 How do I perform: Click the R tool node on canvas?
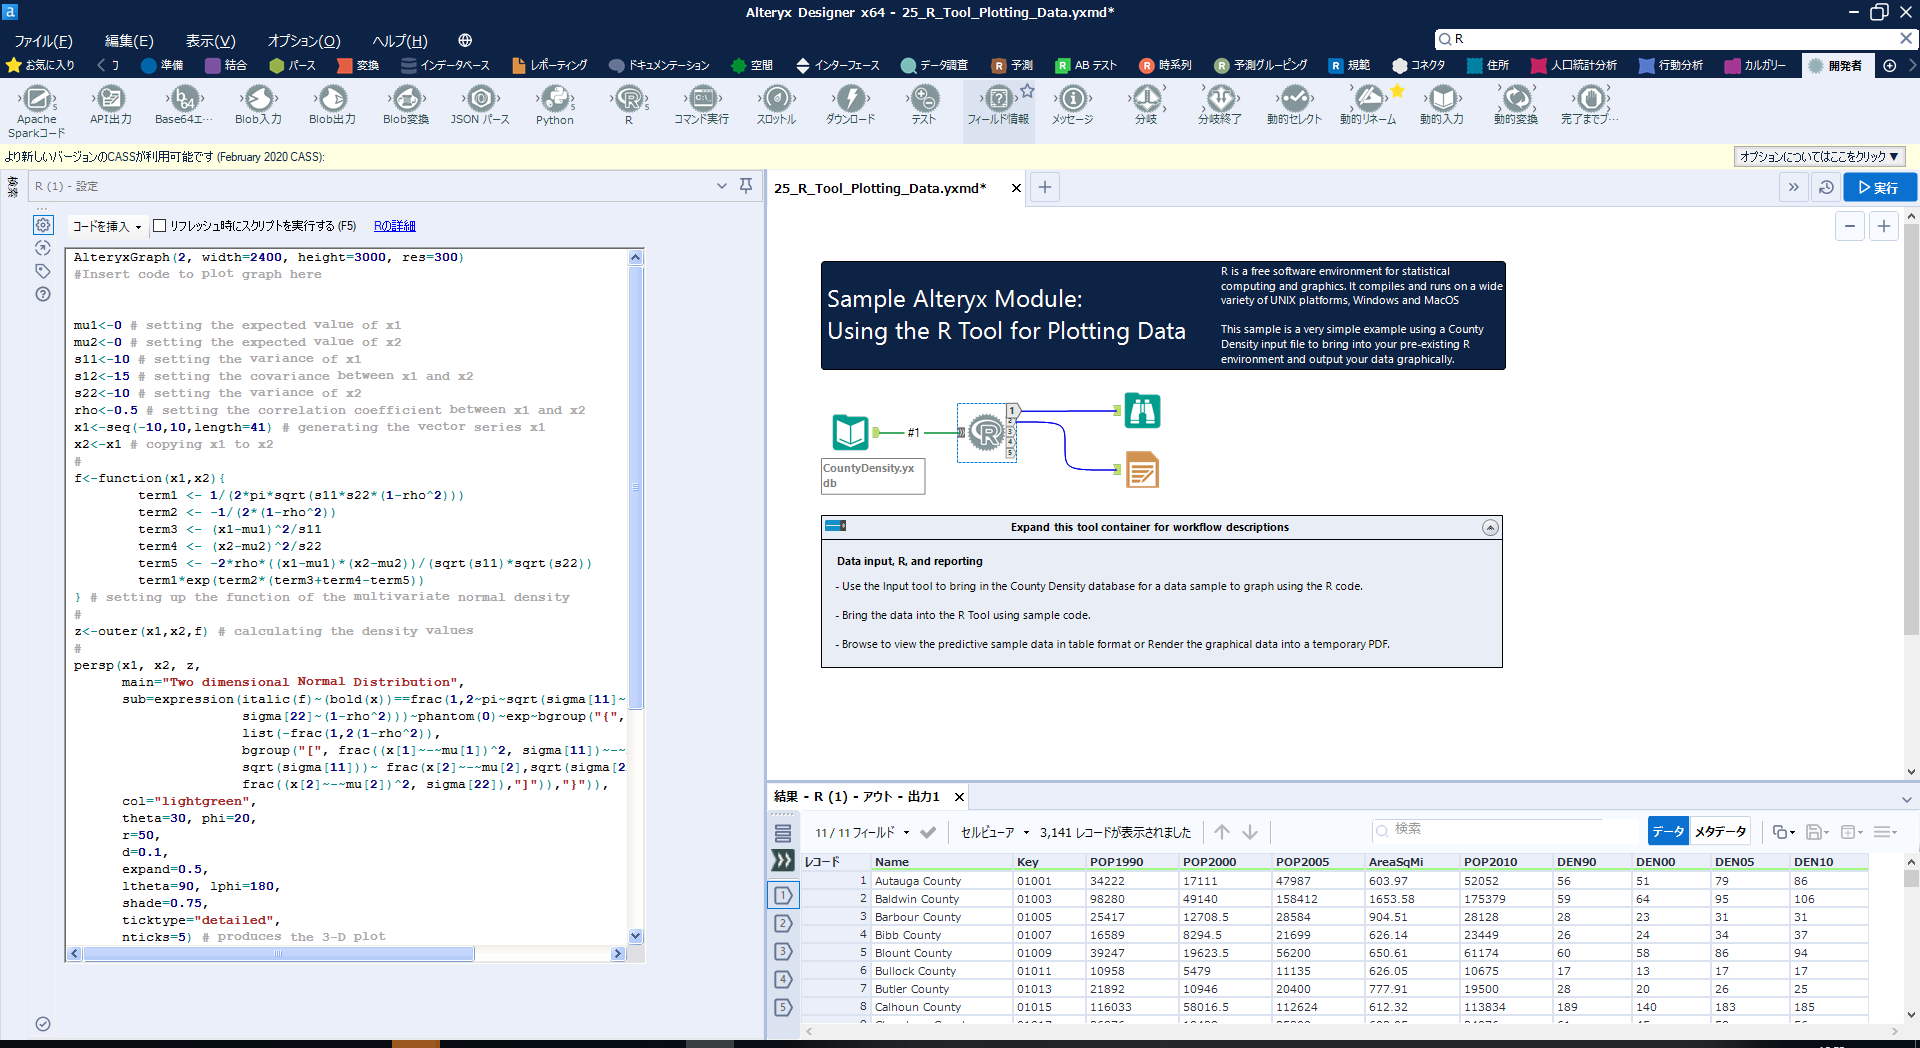(x=986, y=433)
